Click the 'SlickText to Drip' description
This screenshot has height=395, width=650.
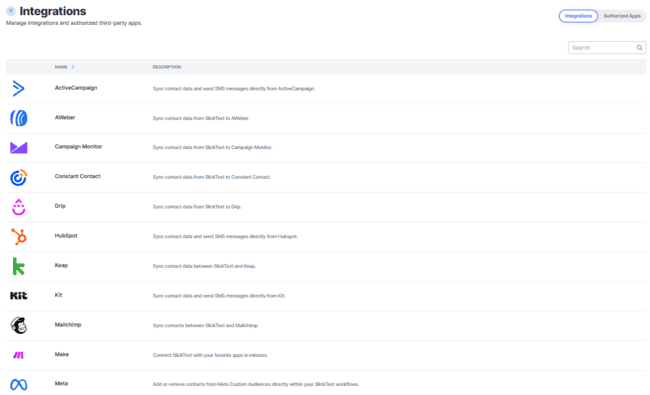point(197,207)
